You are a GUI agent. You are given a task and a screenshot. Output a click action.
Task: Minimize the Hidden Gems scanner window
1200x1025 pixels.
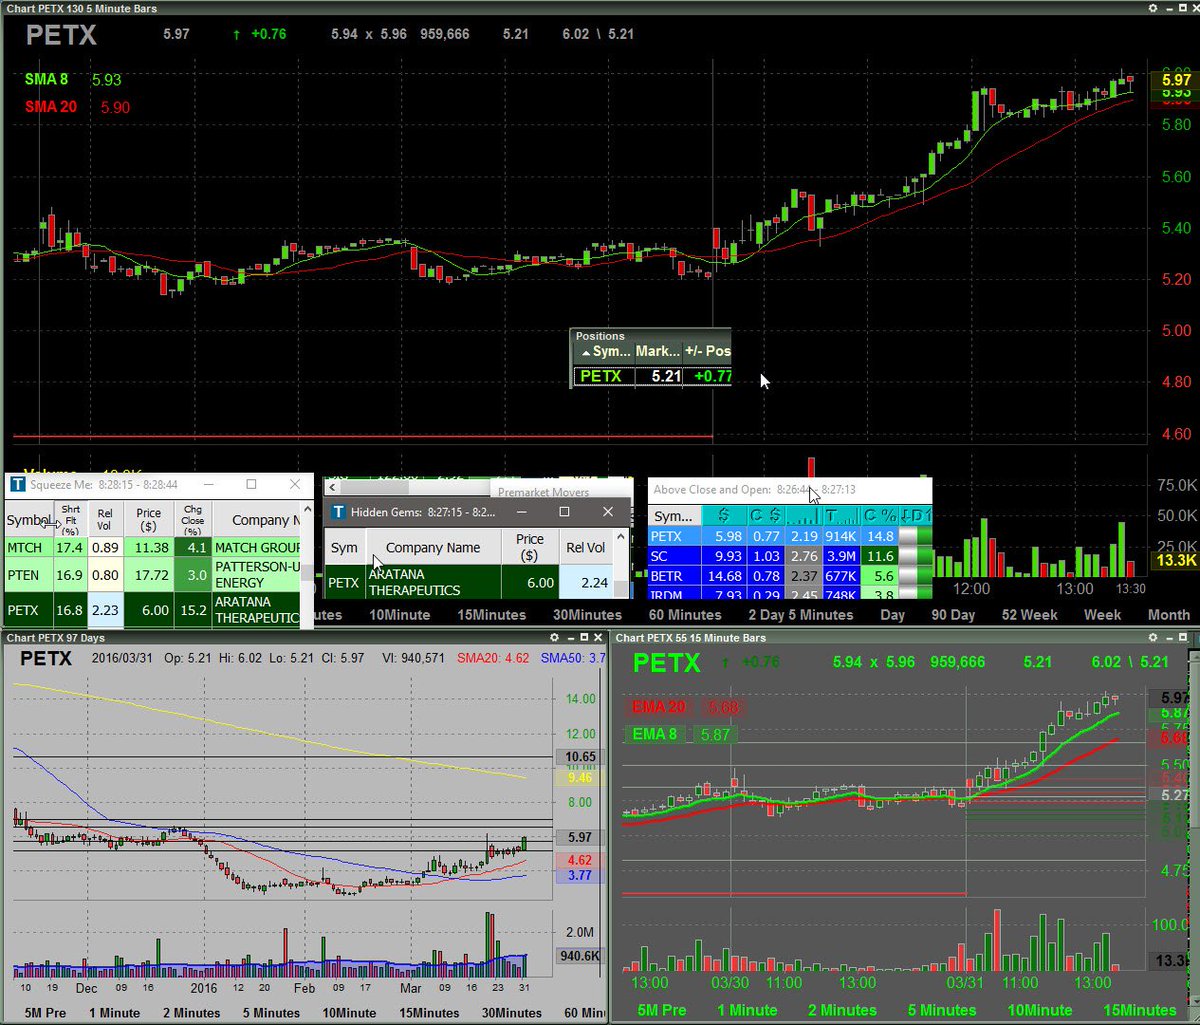point(521,511)
